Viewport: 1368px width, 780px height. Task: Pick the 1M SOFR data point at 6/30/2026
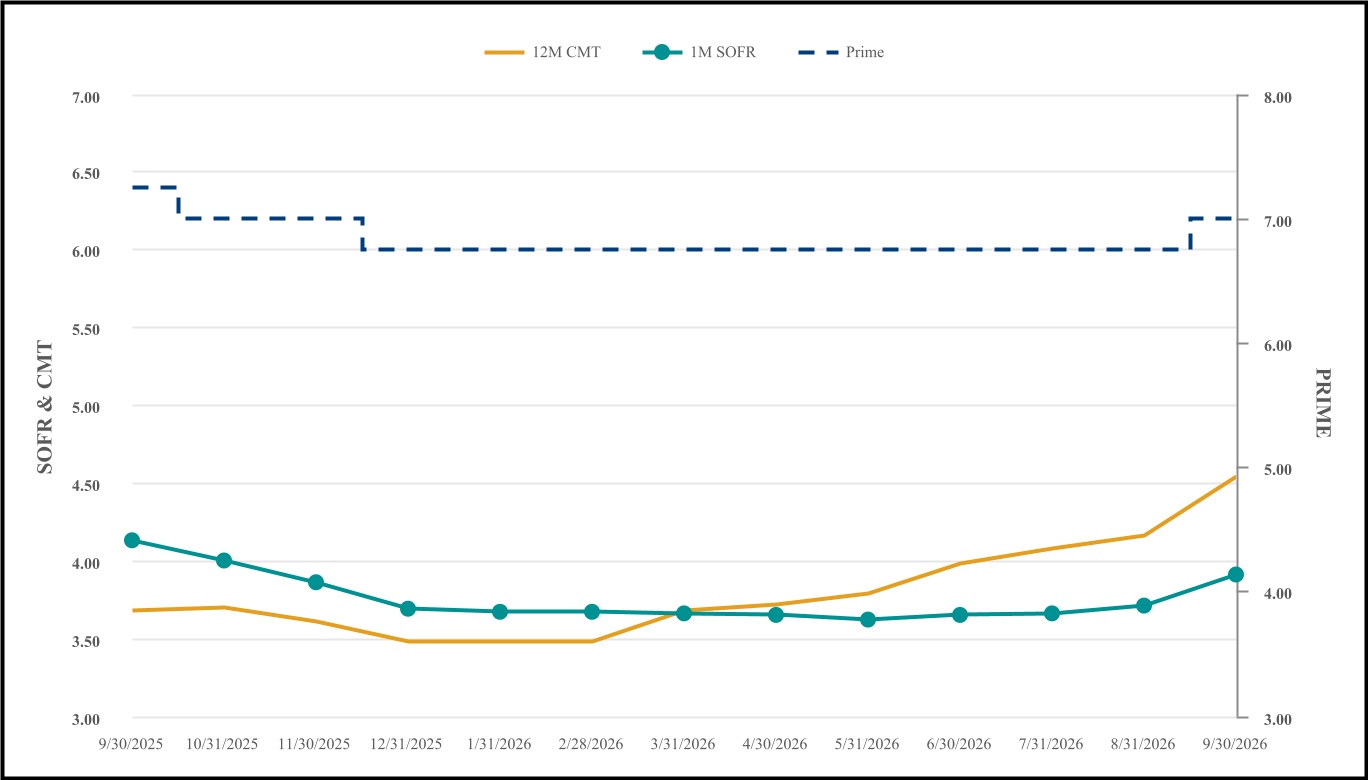tap(960, 614)
